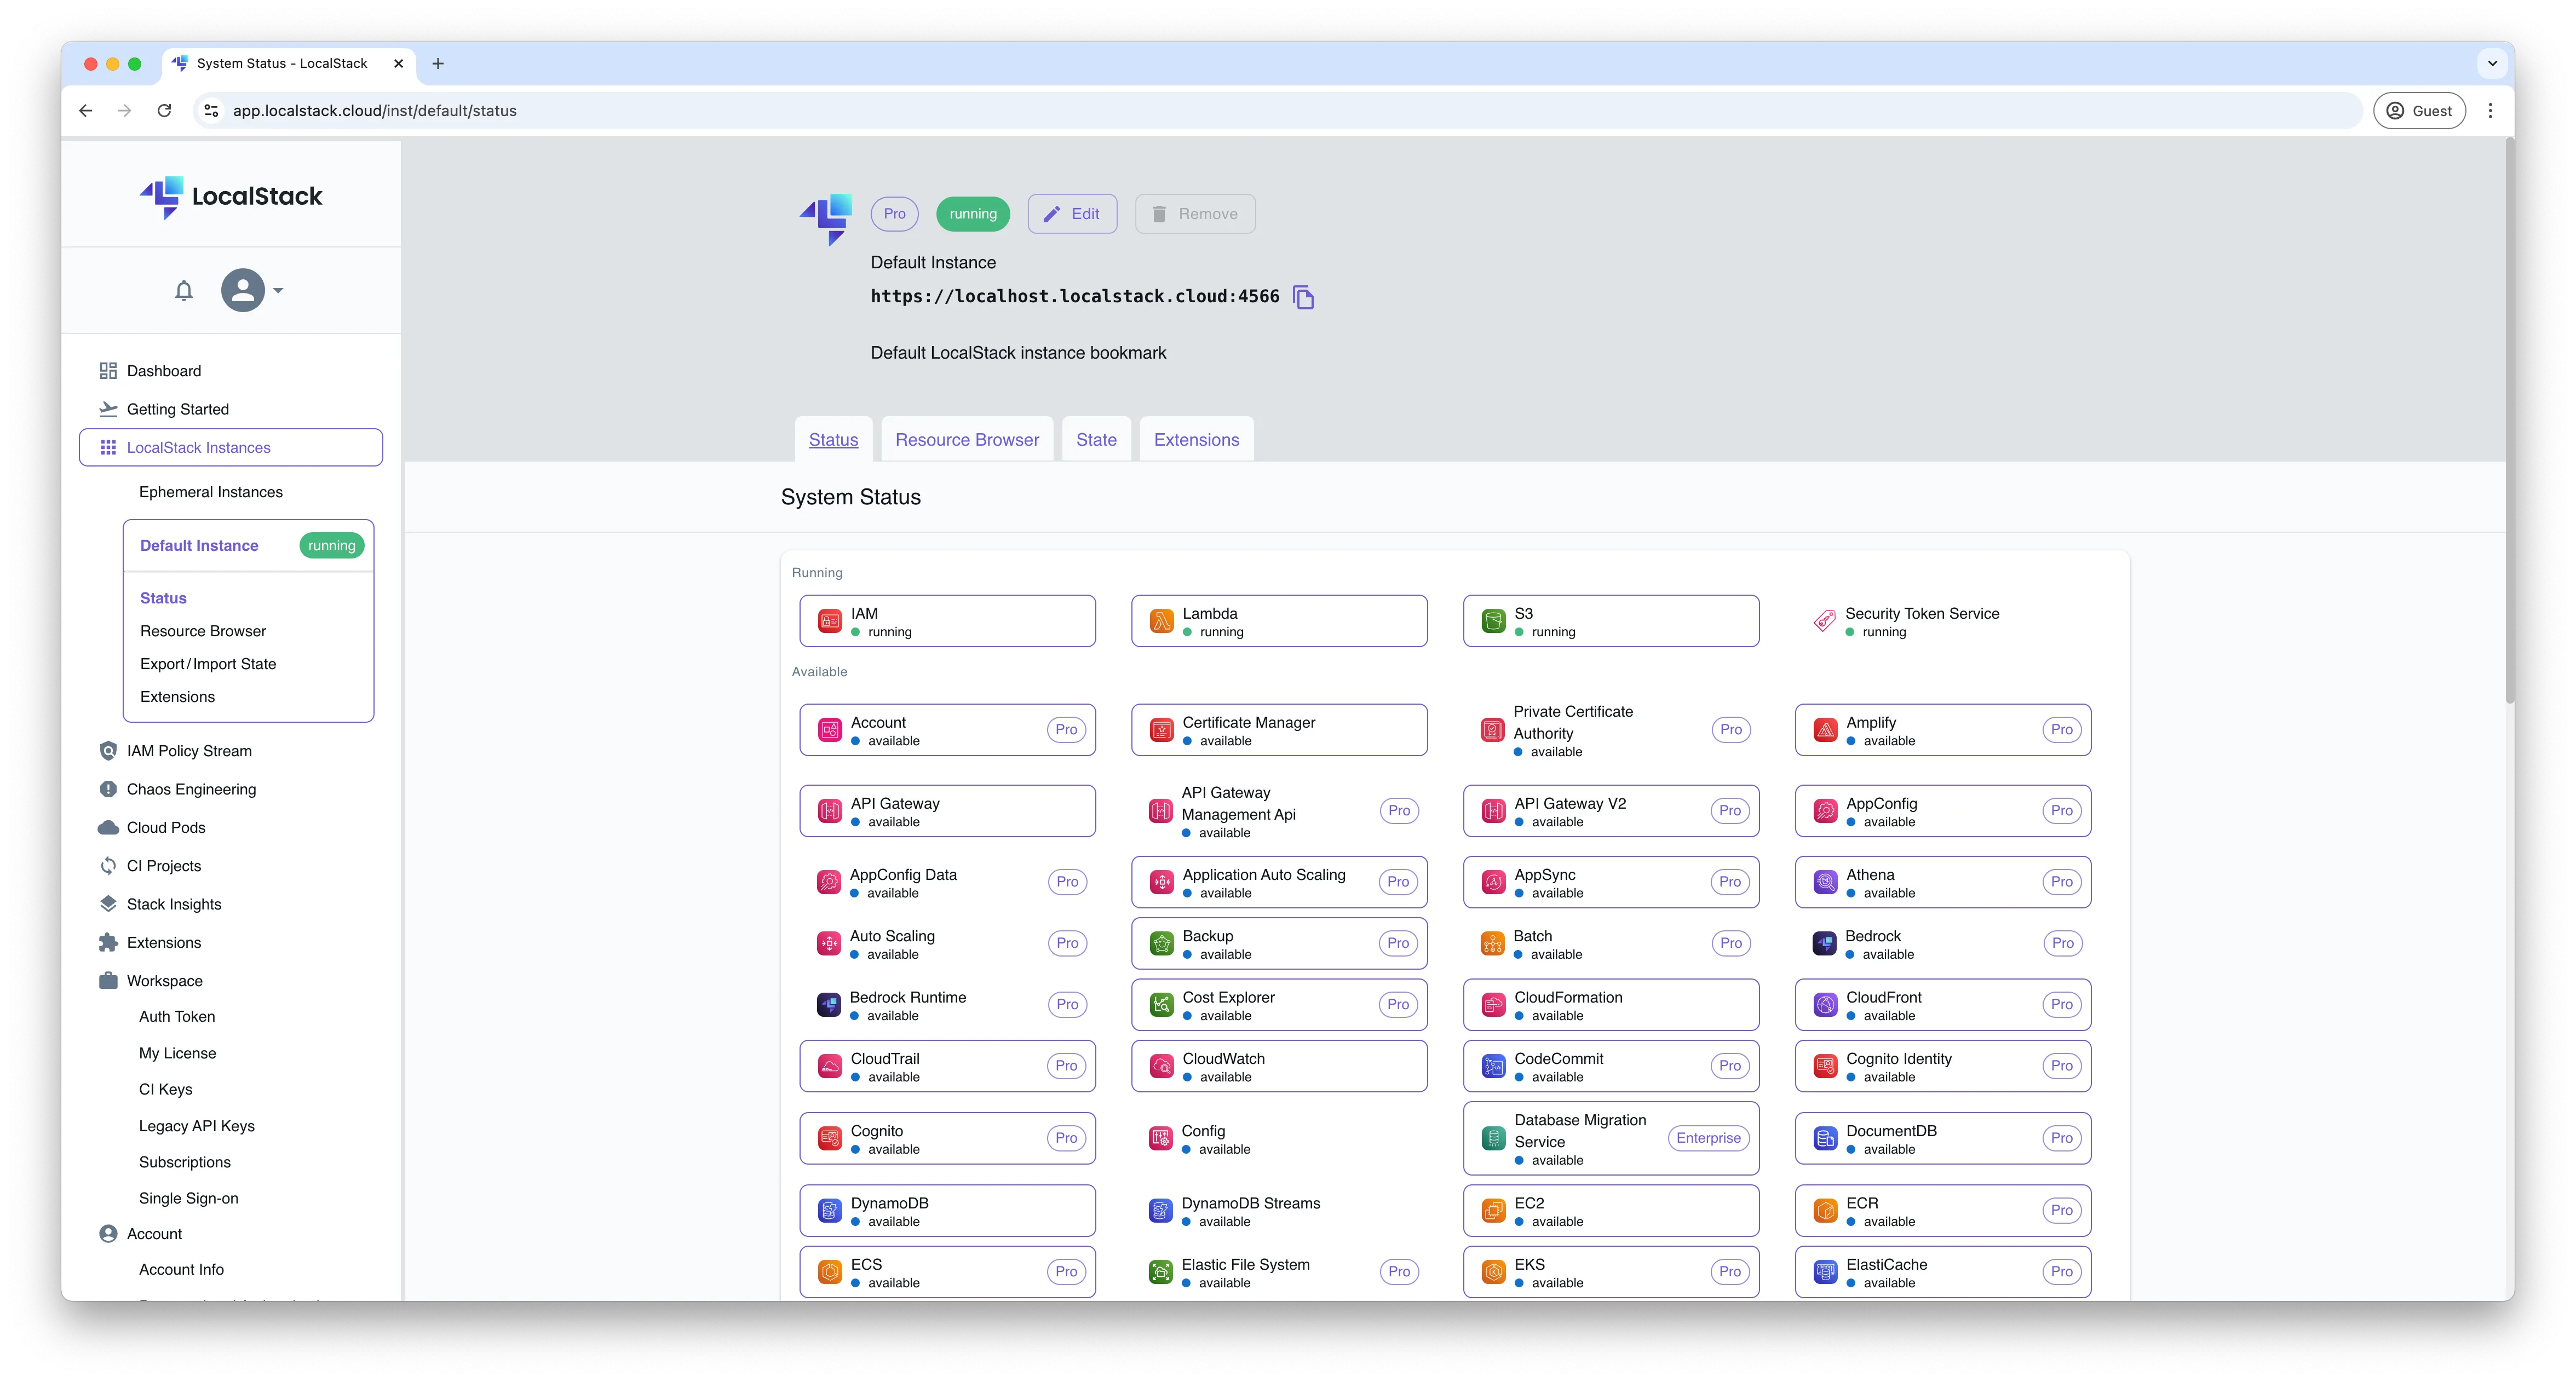Open the notifications bell icon

(x=184, y=290)
